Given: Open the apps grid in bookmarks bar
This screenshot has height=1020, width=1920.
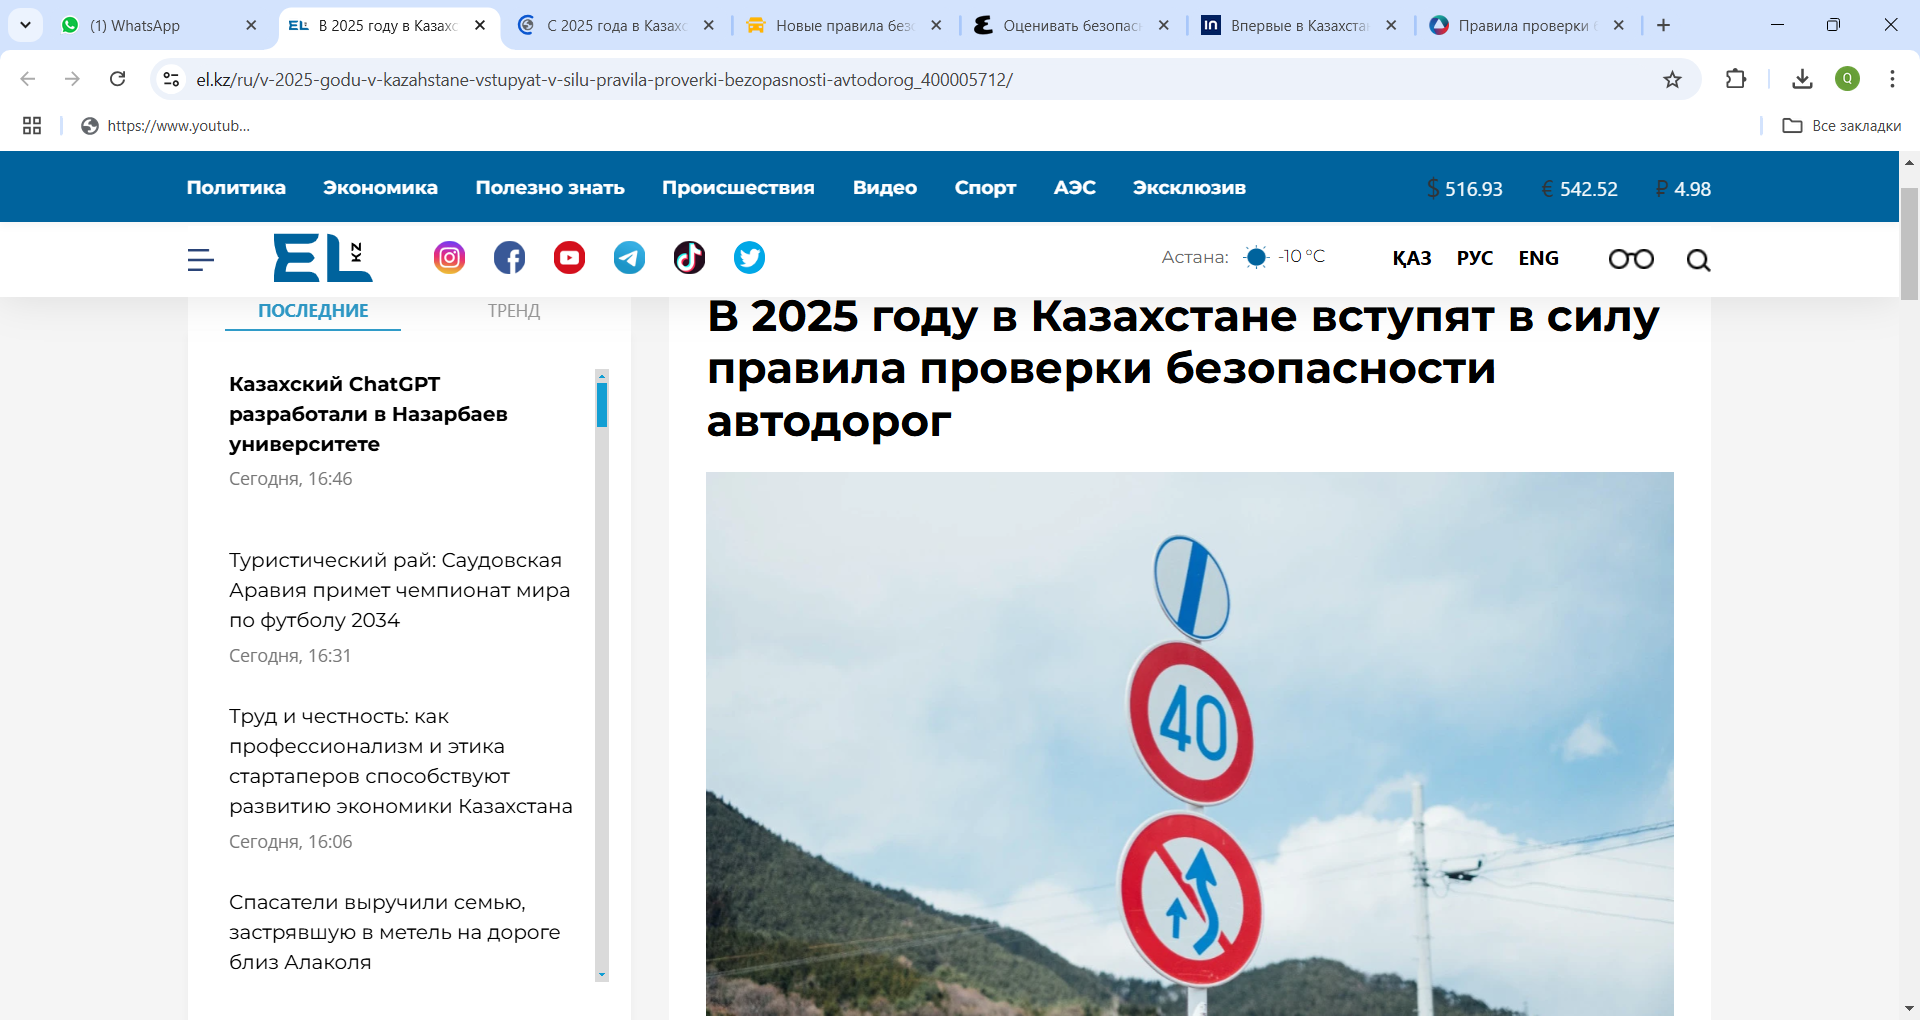Looking at the screenshot, I should [x=32, y=125].
